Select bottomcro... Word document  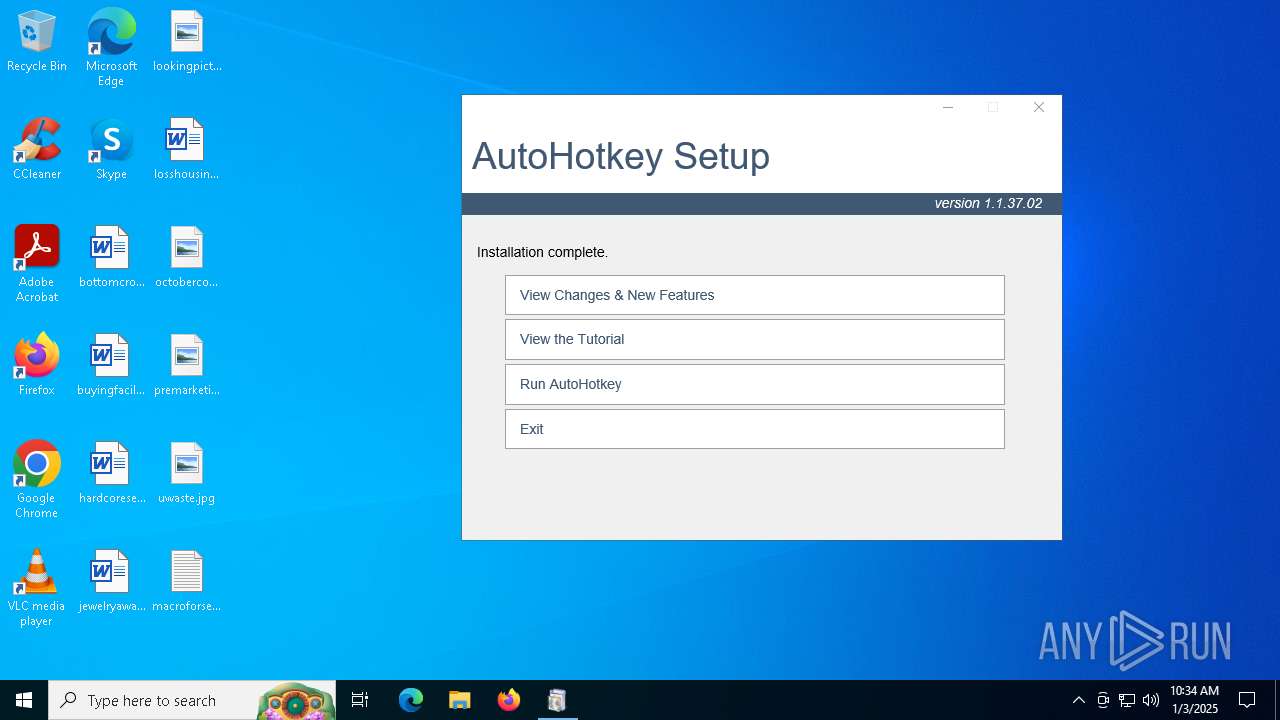111,258
